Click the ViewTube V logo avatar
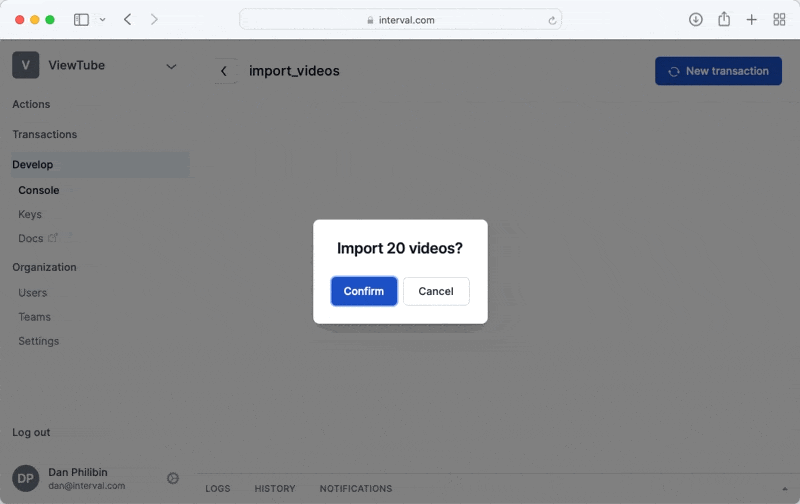This screenshot has height=504, width=800. click(x=26, y=65)
